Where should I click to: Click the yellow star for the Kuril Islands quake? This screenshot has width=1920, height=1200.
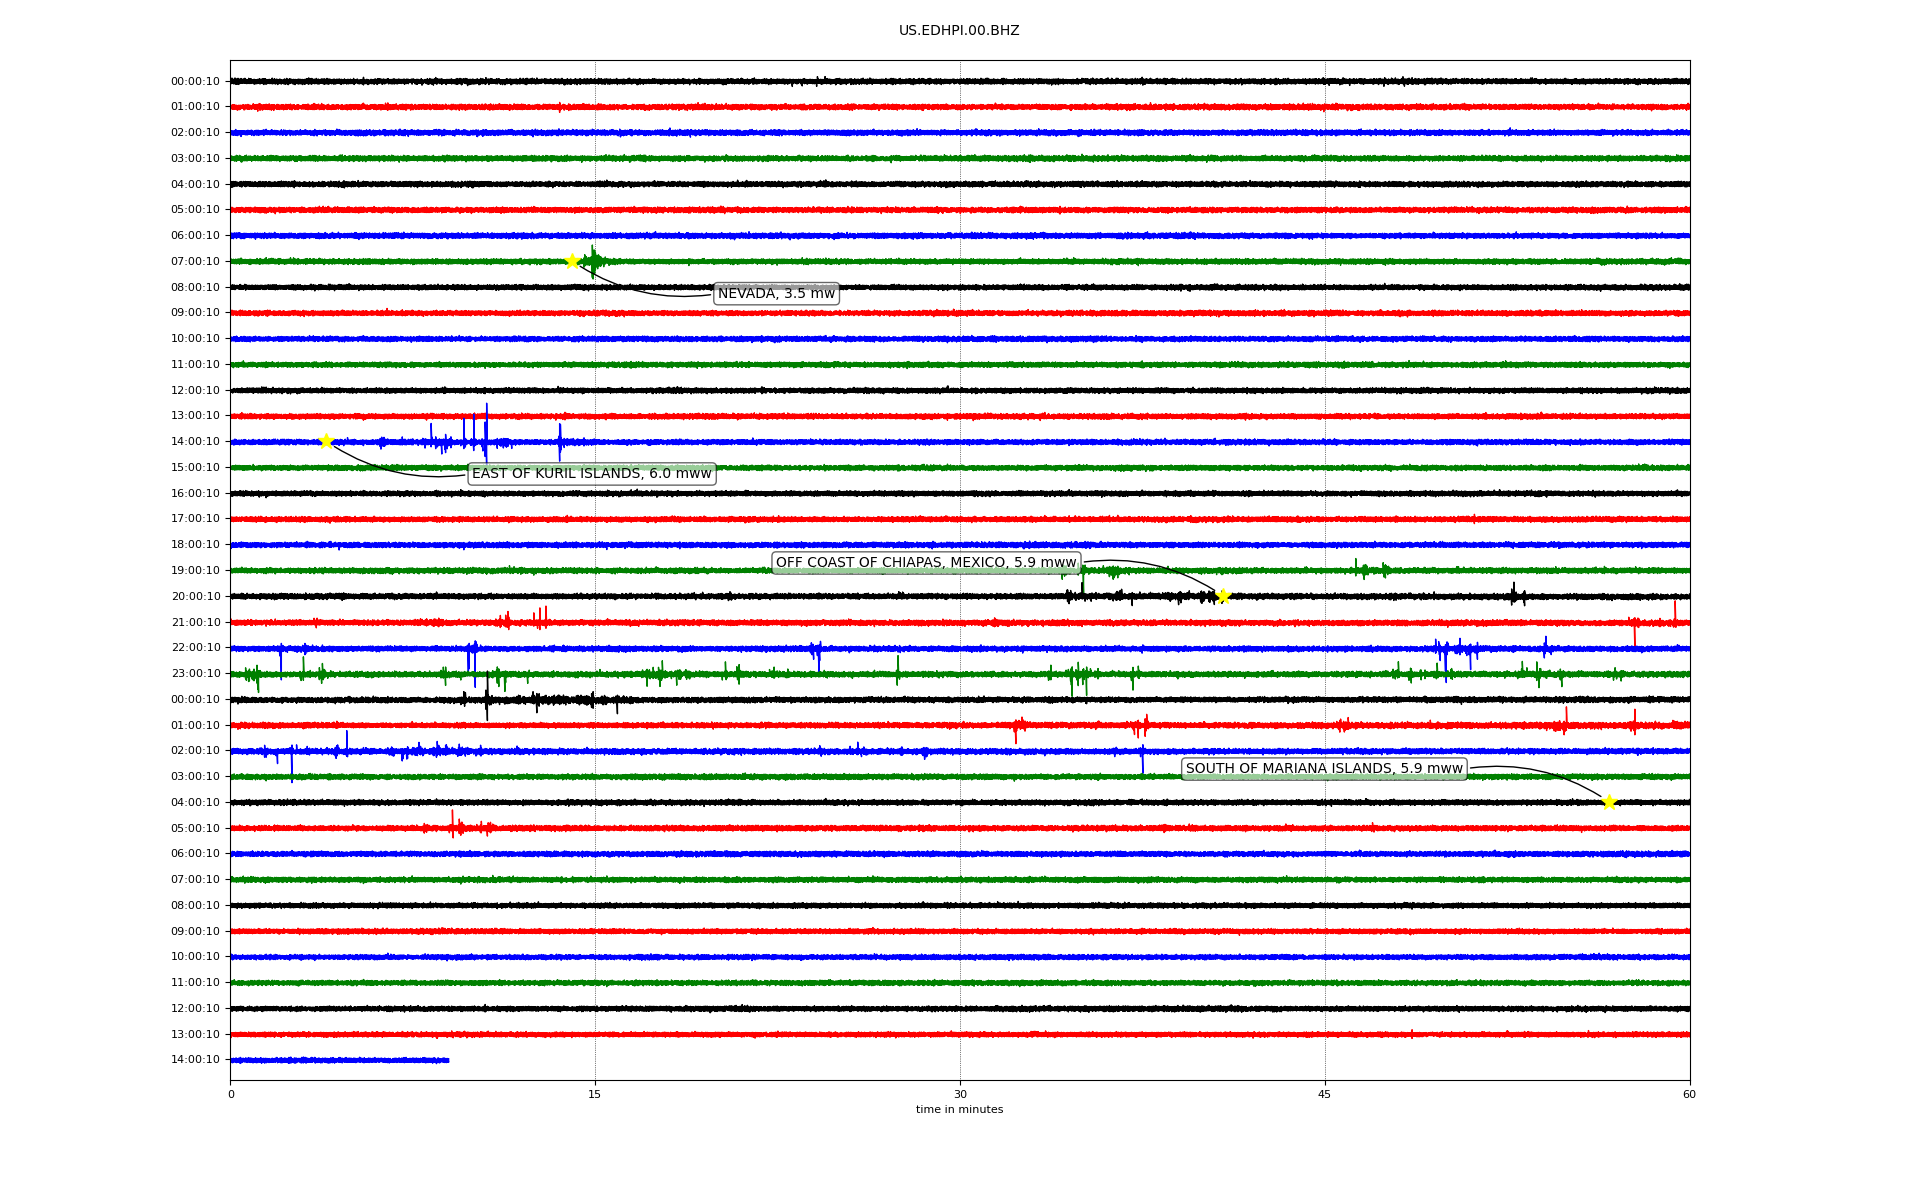(326, 441)
